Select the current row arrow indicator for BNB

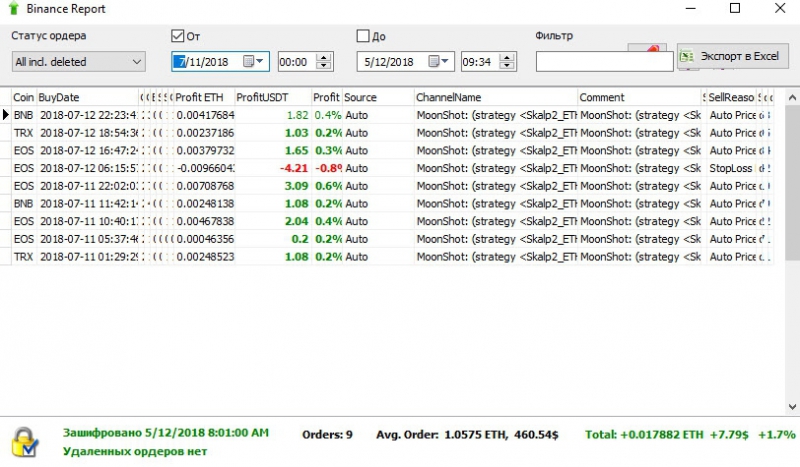(6, 115)
